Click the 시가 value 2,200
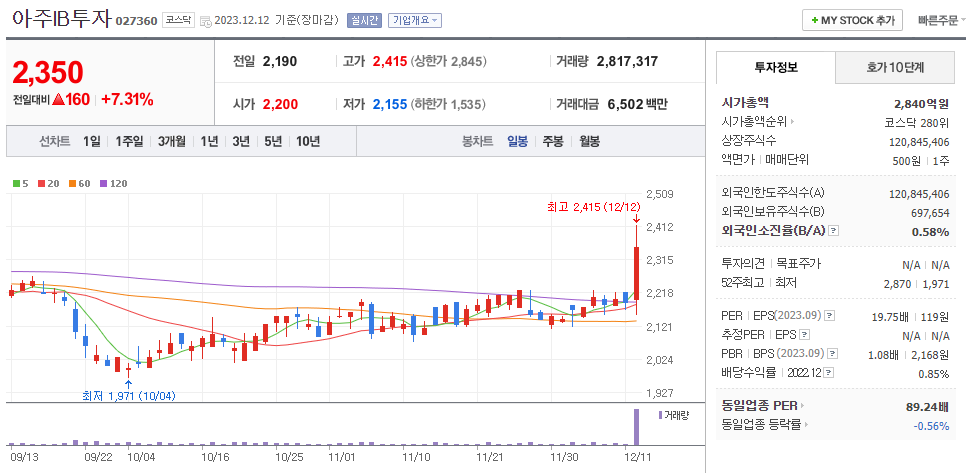 pyautogui.click(x=280, y=104)
